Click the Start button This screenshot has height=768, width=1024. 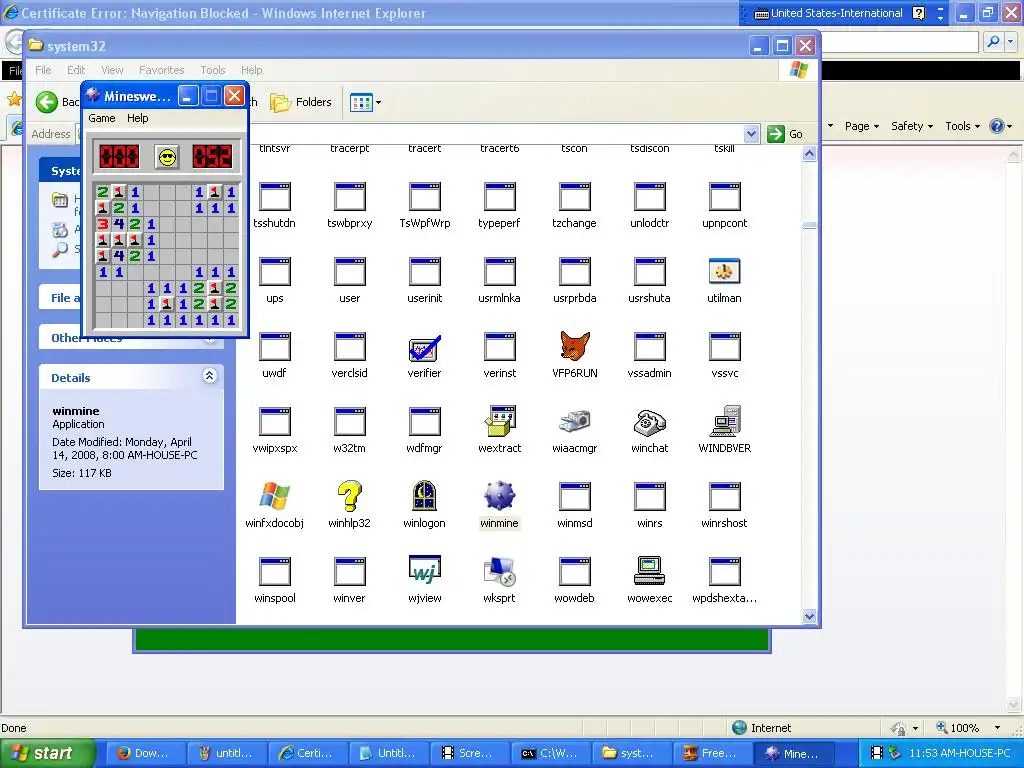click(x=46, y=753)
